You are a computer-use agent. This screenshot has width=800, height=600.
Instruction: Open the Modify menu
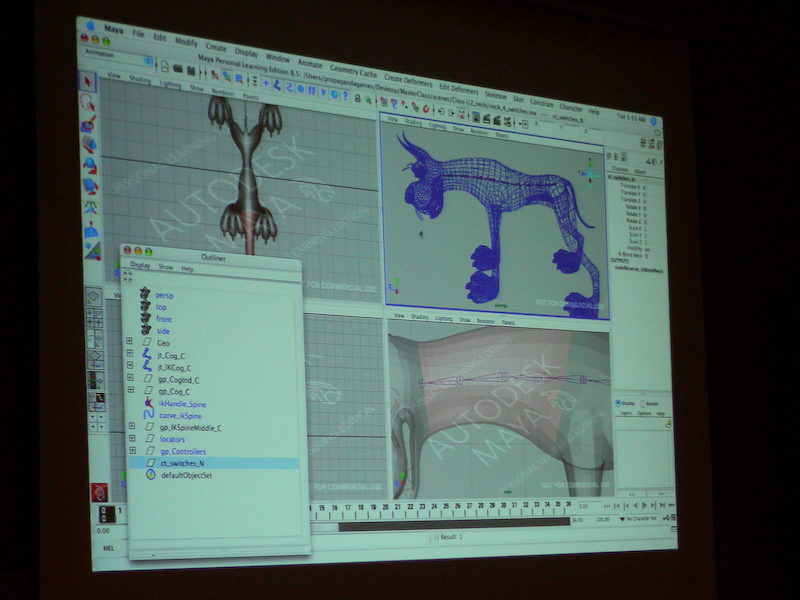pos(186,42)
